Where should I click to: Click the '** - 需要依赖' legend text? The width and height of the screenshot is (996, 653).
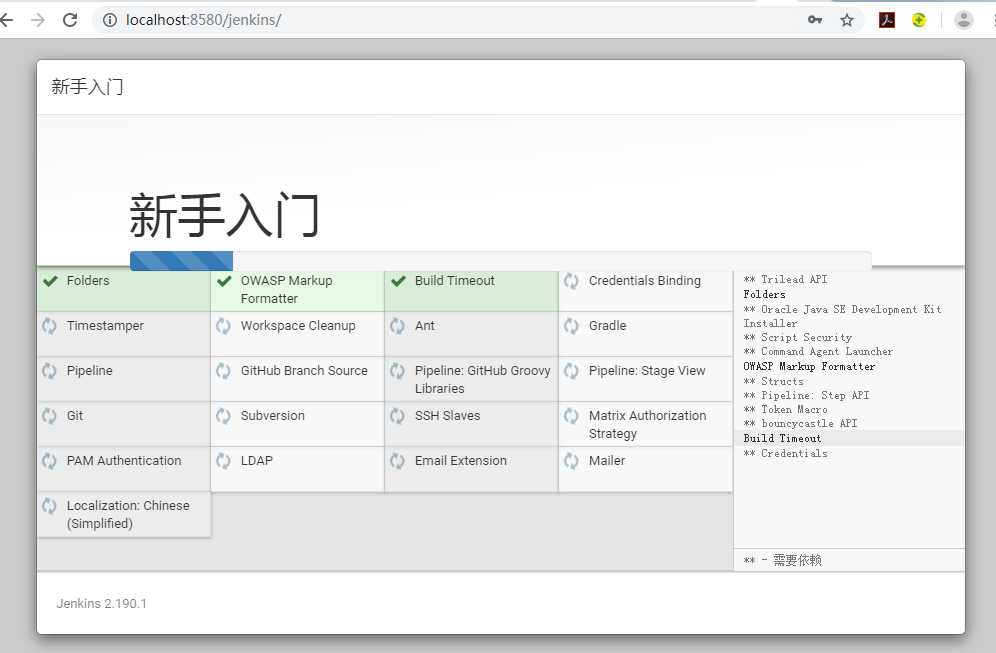pos(783,560)
